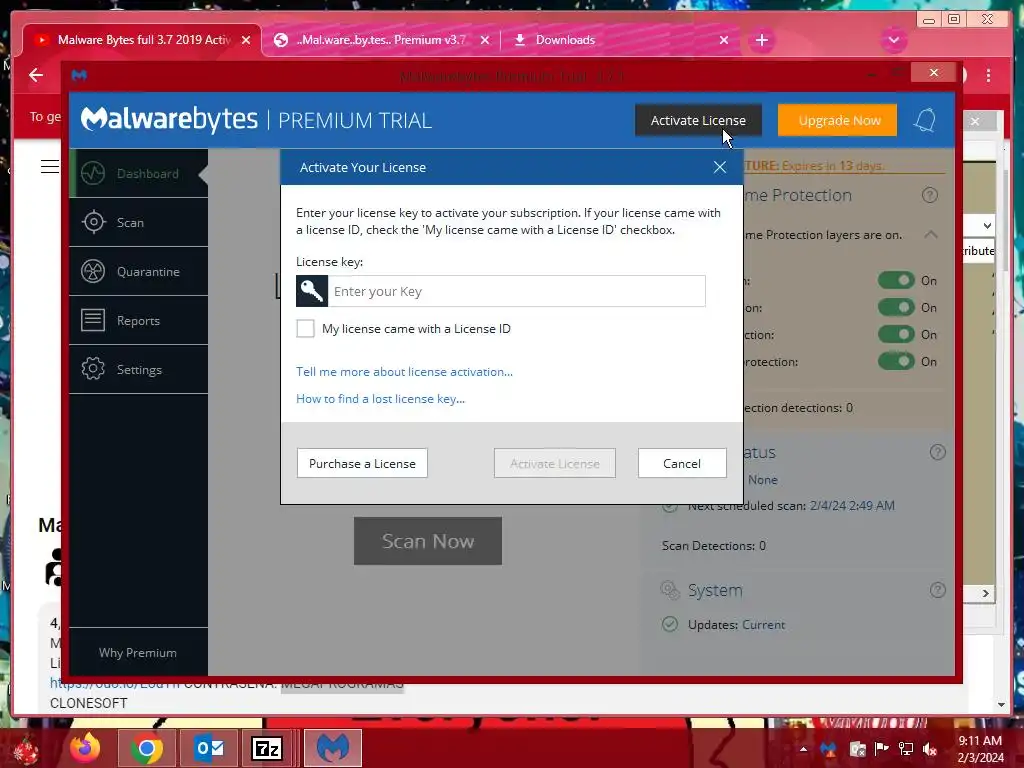Toggle the fourth protection switch
Screen dimensions: 1024x768
[x=896, y=361]
